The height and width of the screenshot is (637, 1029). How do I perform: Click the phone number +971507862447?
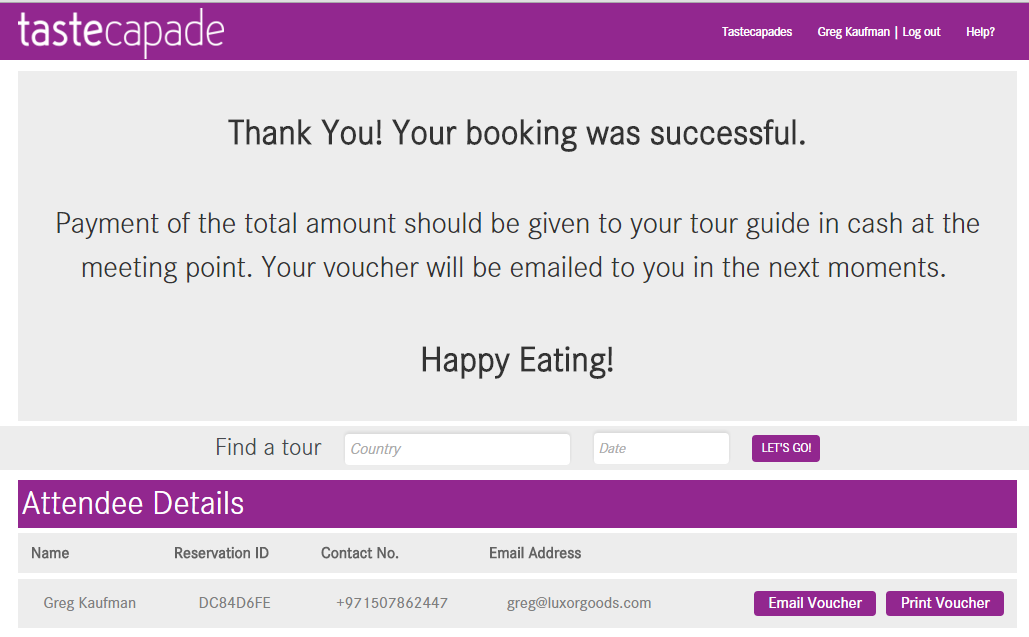(x=392, y=603)
